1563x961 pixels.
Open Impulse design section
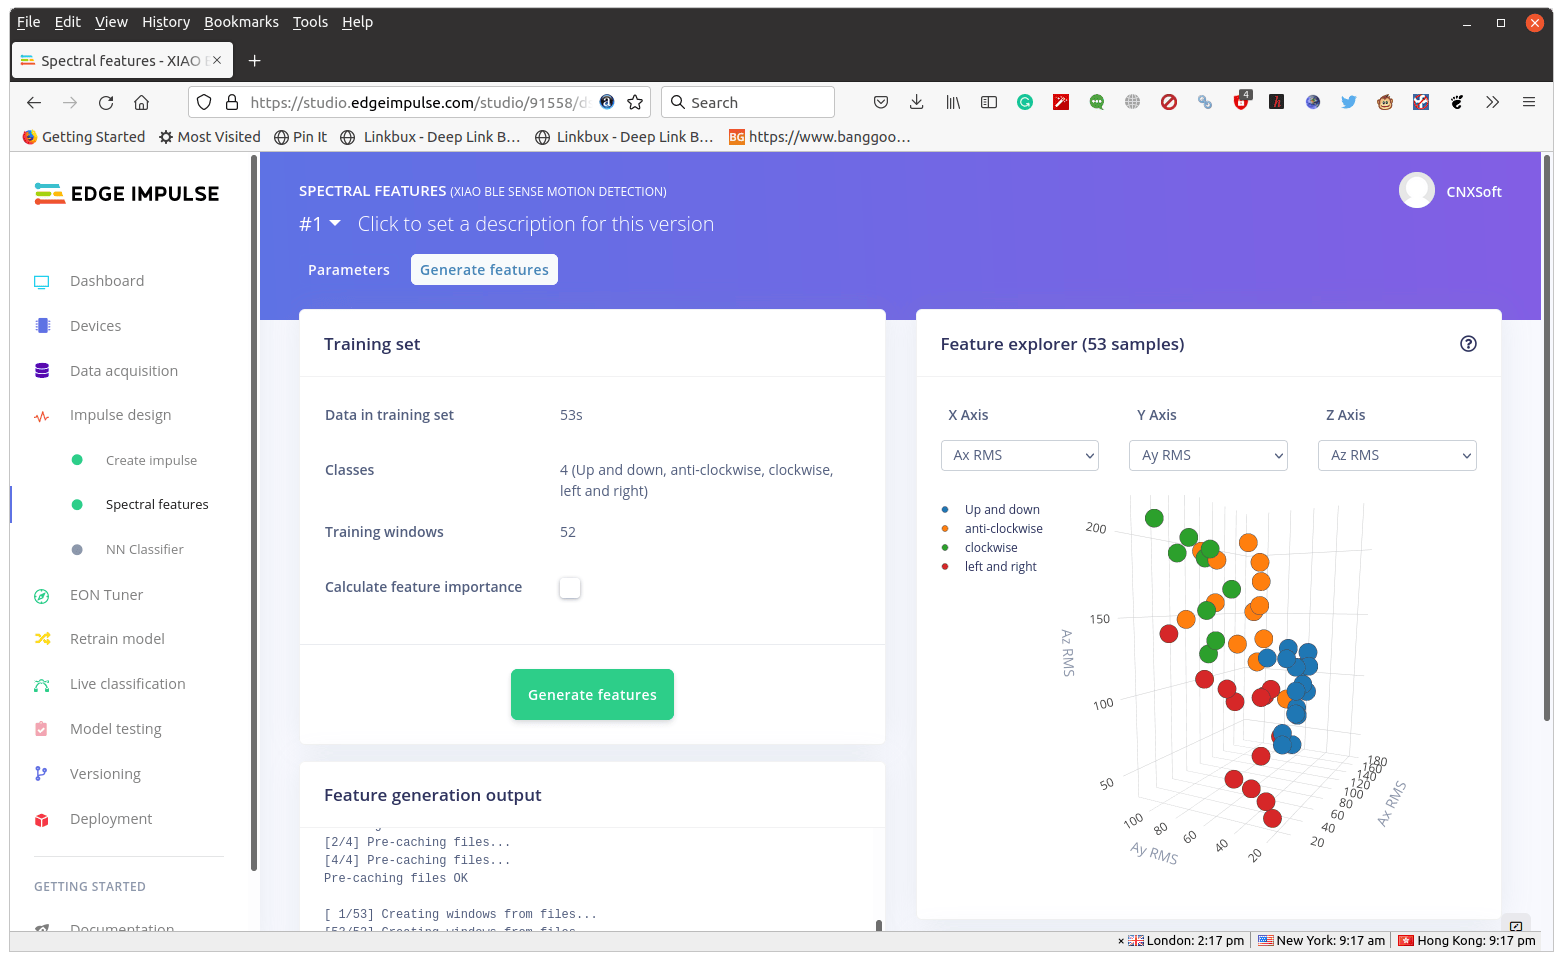(120, 415)
